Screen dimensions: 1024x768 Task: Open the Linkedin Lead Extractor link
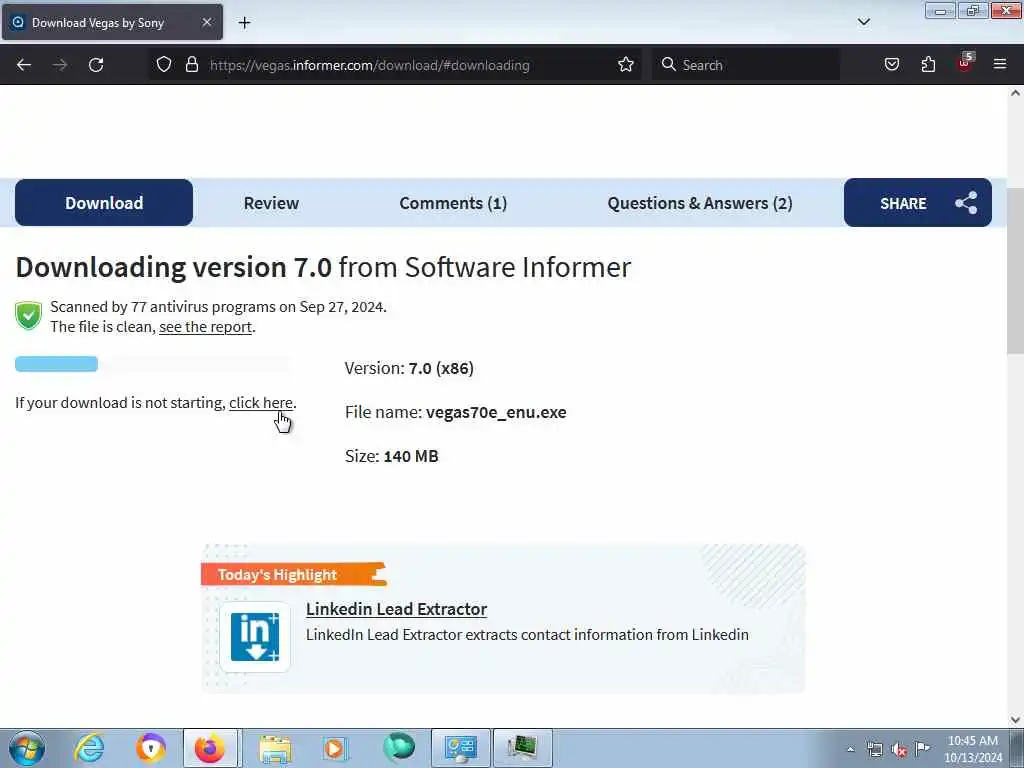click(396, 609)
